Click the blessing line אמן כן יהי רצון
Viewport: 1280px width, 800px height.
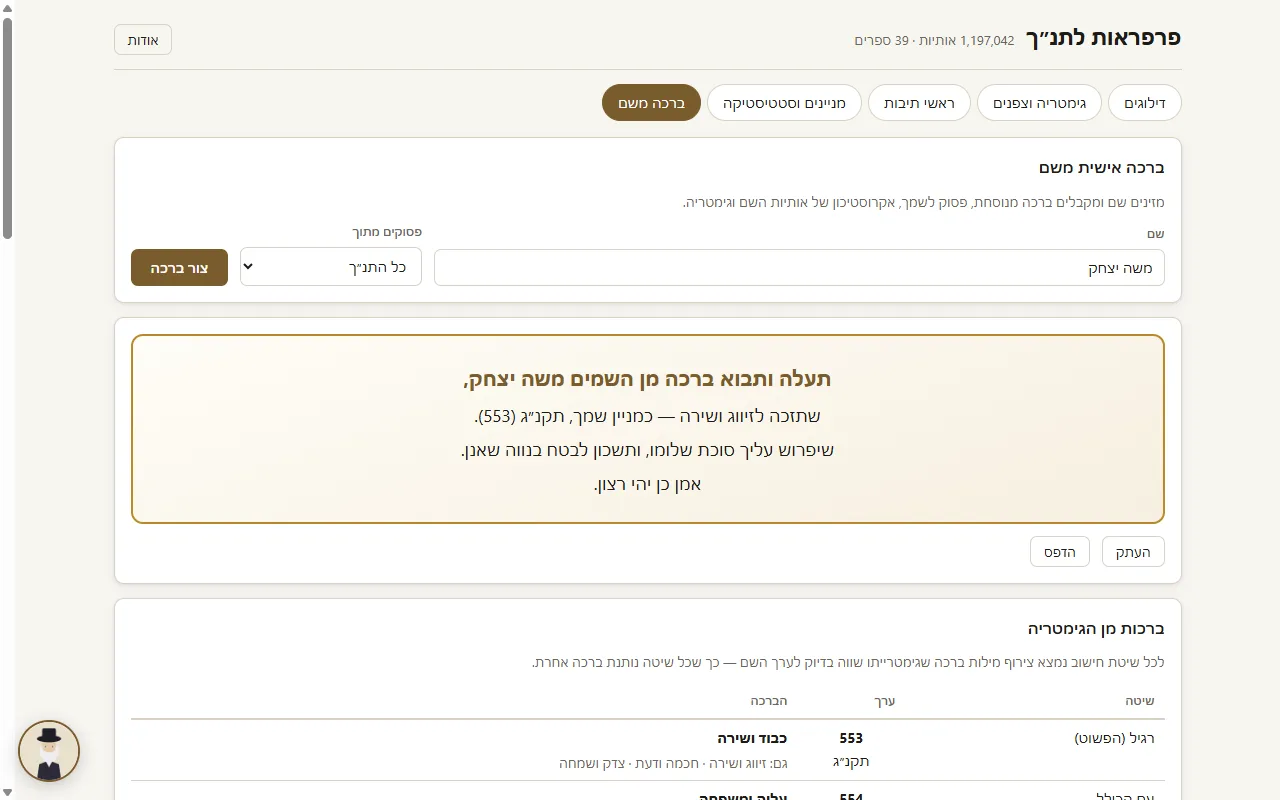(x=648, y=485)
